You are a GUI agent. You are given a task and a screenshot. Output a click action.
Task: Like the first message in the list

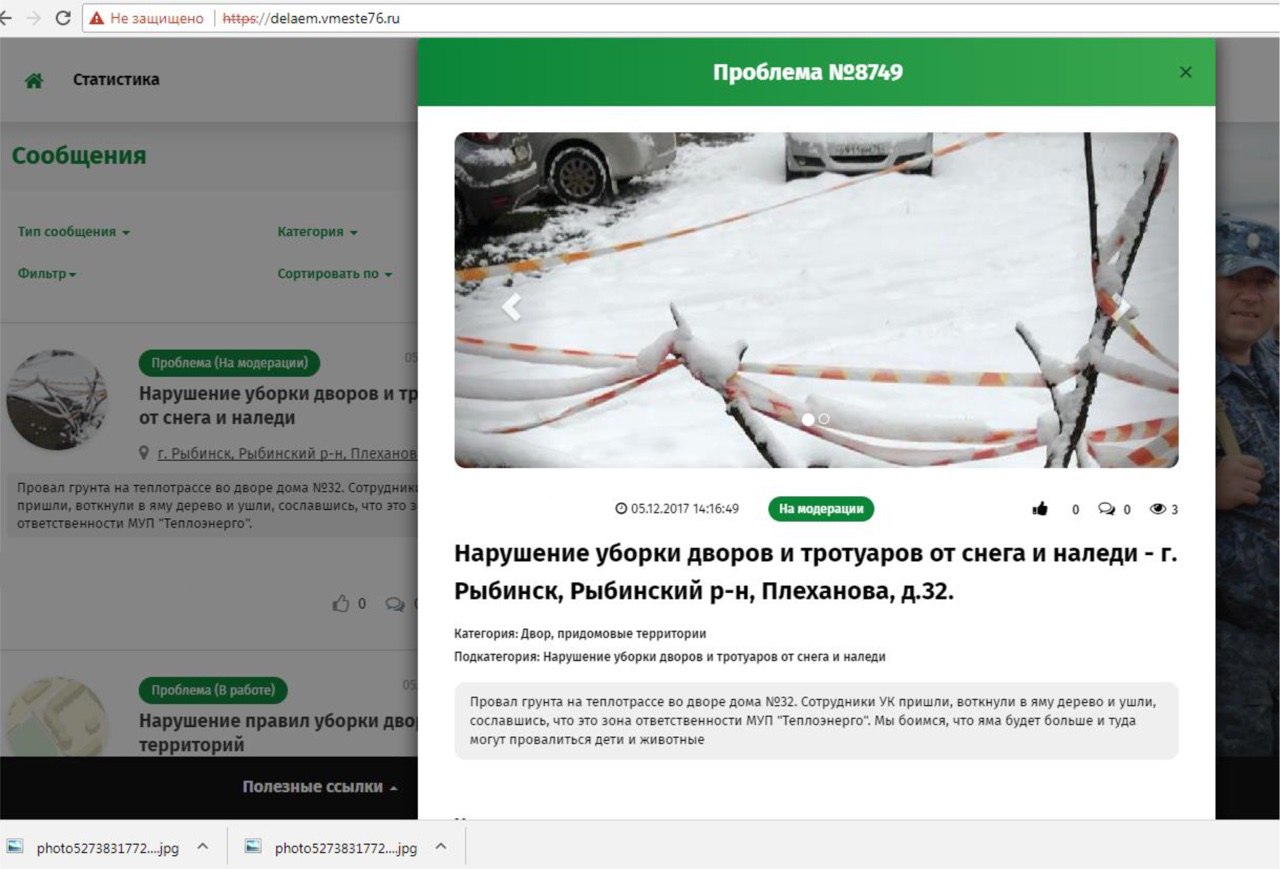342,604
